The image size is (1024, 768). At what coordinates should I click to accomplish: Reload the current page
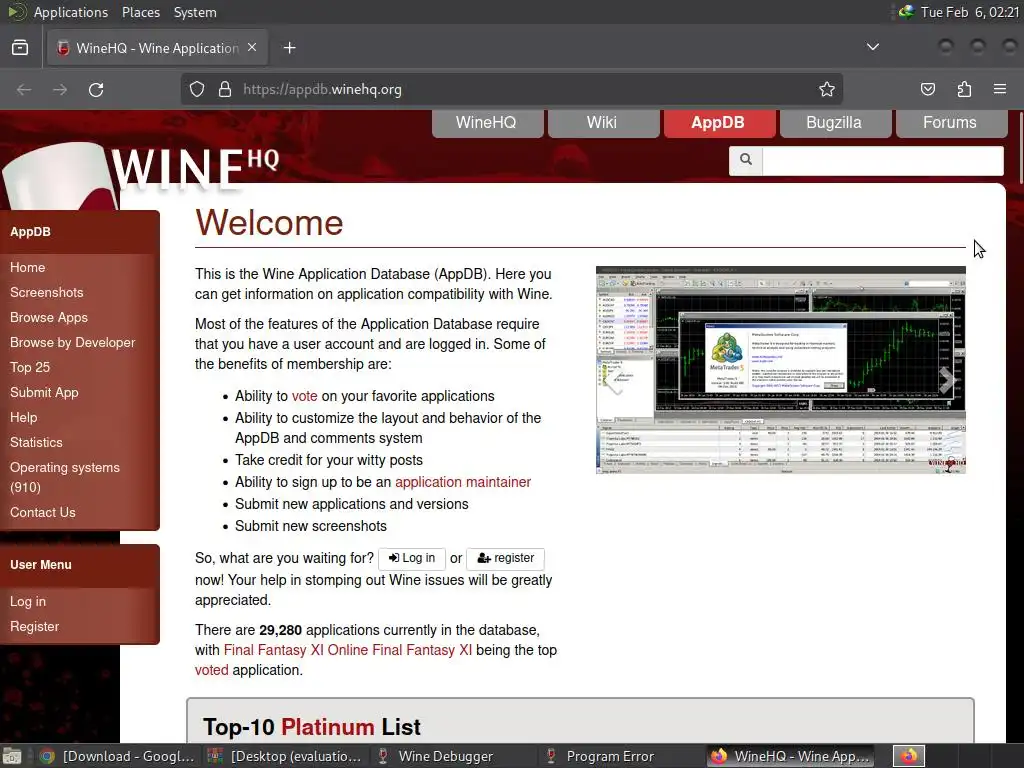(96, 89)
